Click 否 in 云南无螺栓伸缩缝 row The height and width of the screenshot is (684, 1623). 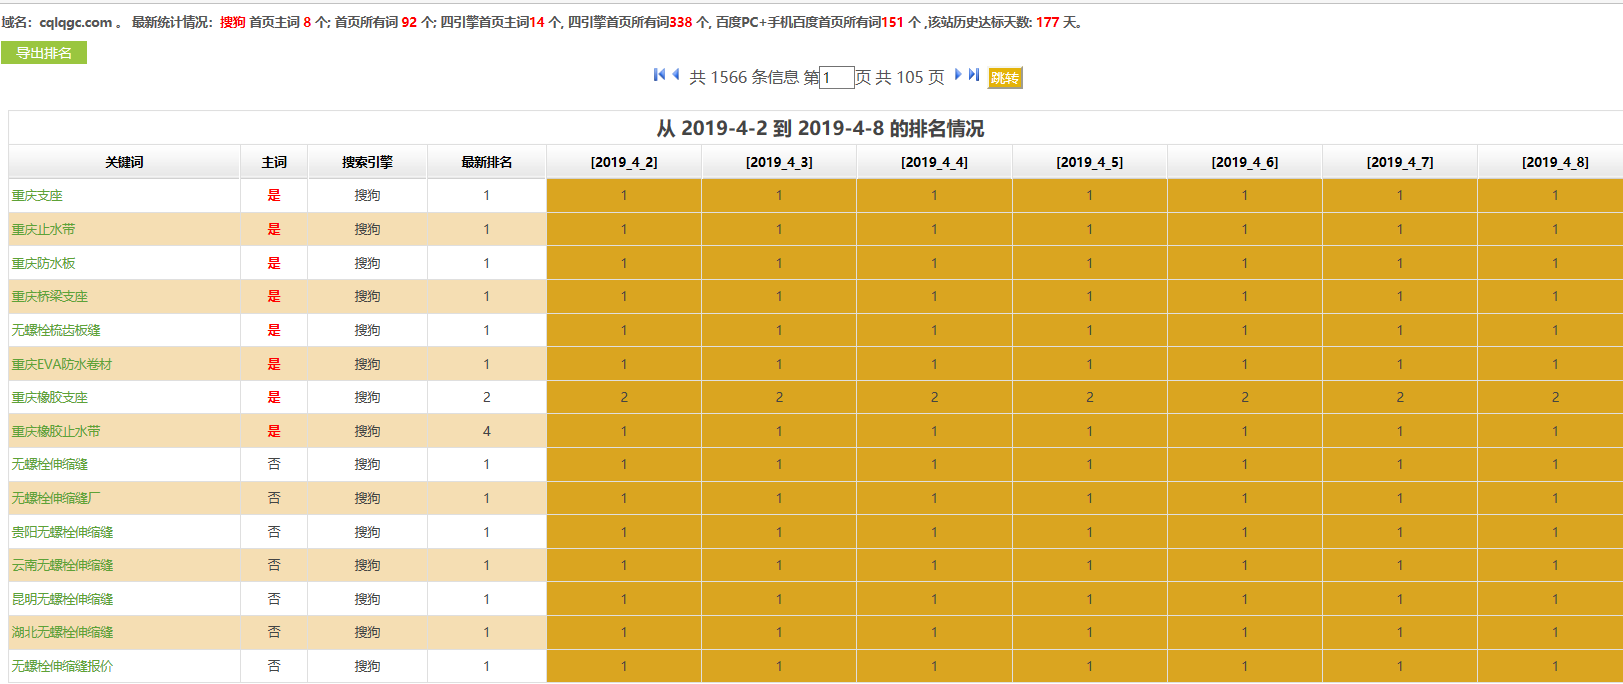[x=274, y=566]
